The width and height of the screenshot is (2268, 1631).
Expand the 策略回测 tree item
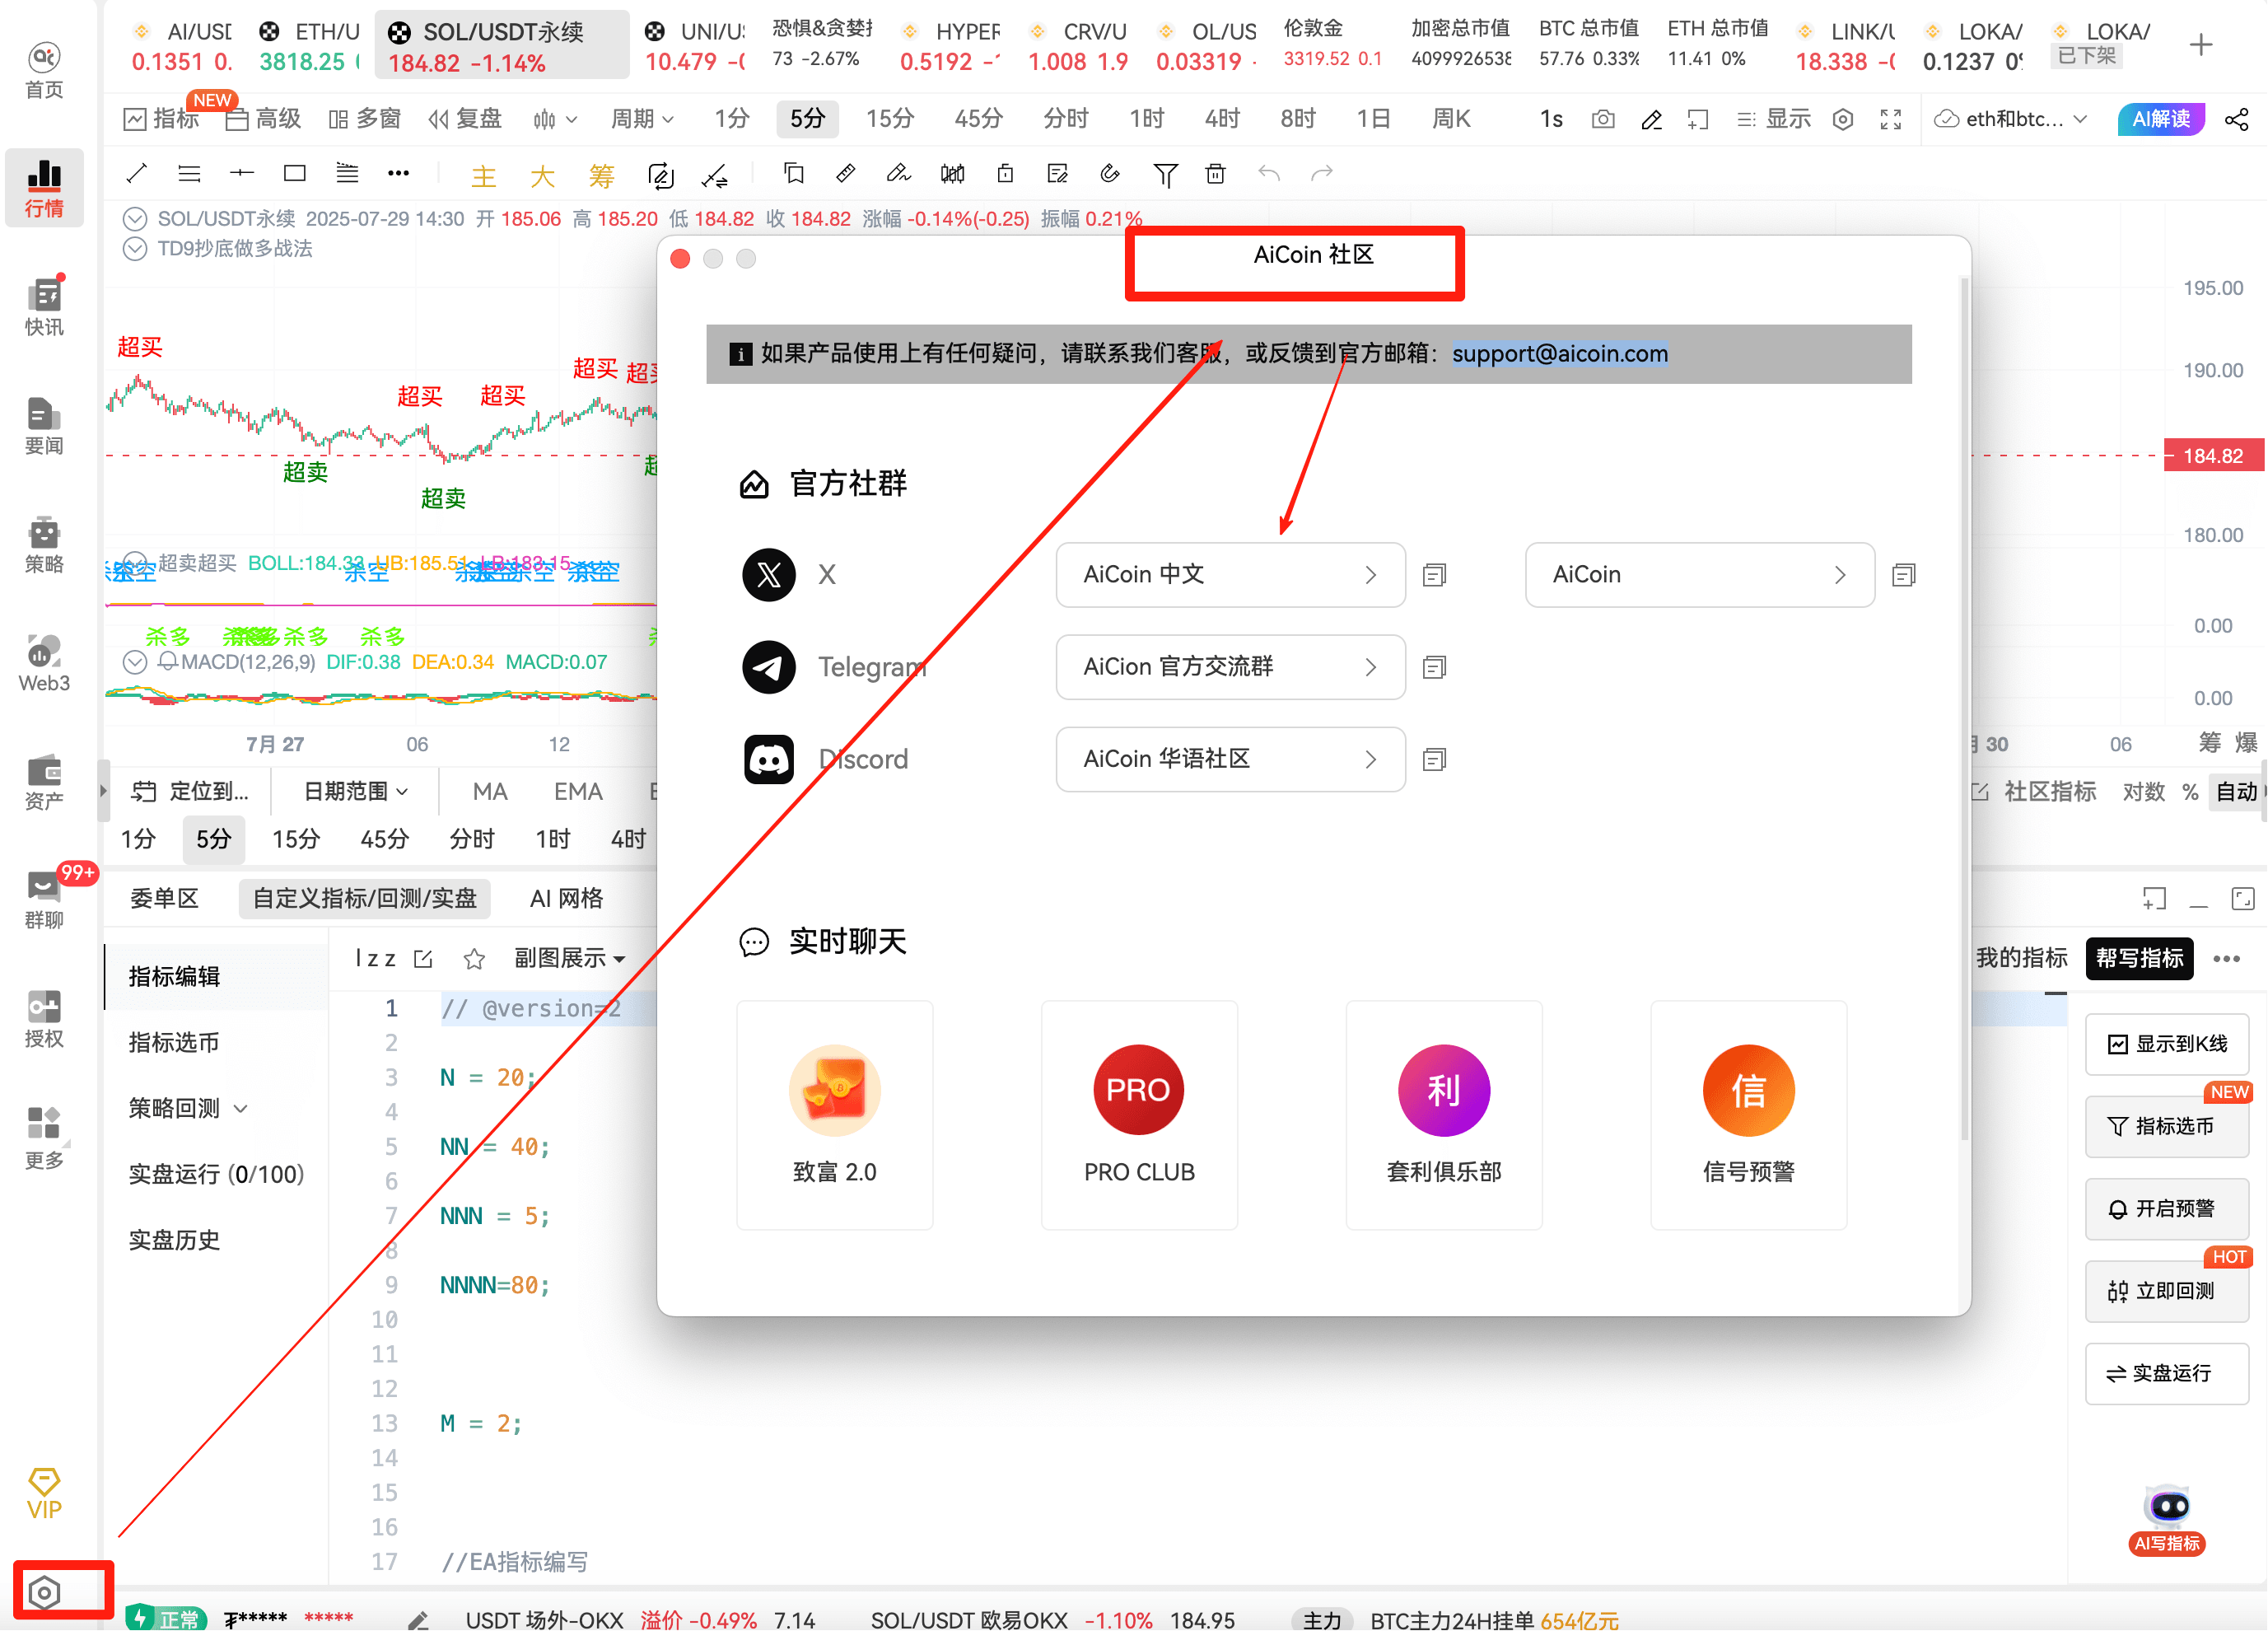188,1109
